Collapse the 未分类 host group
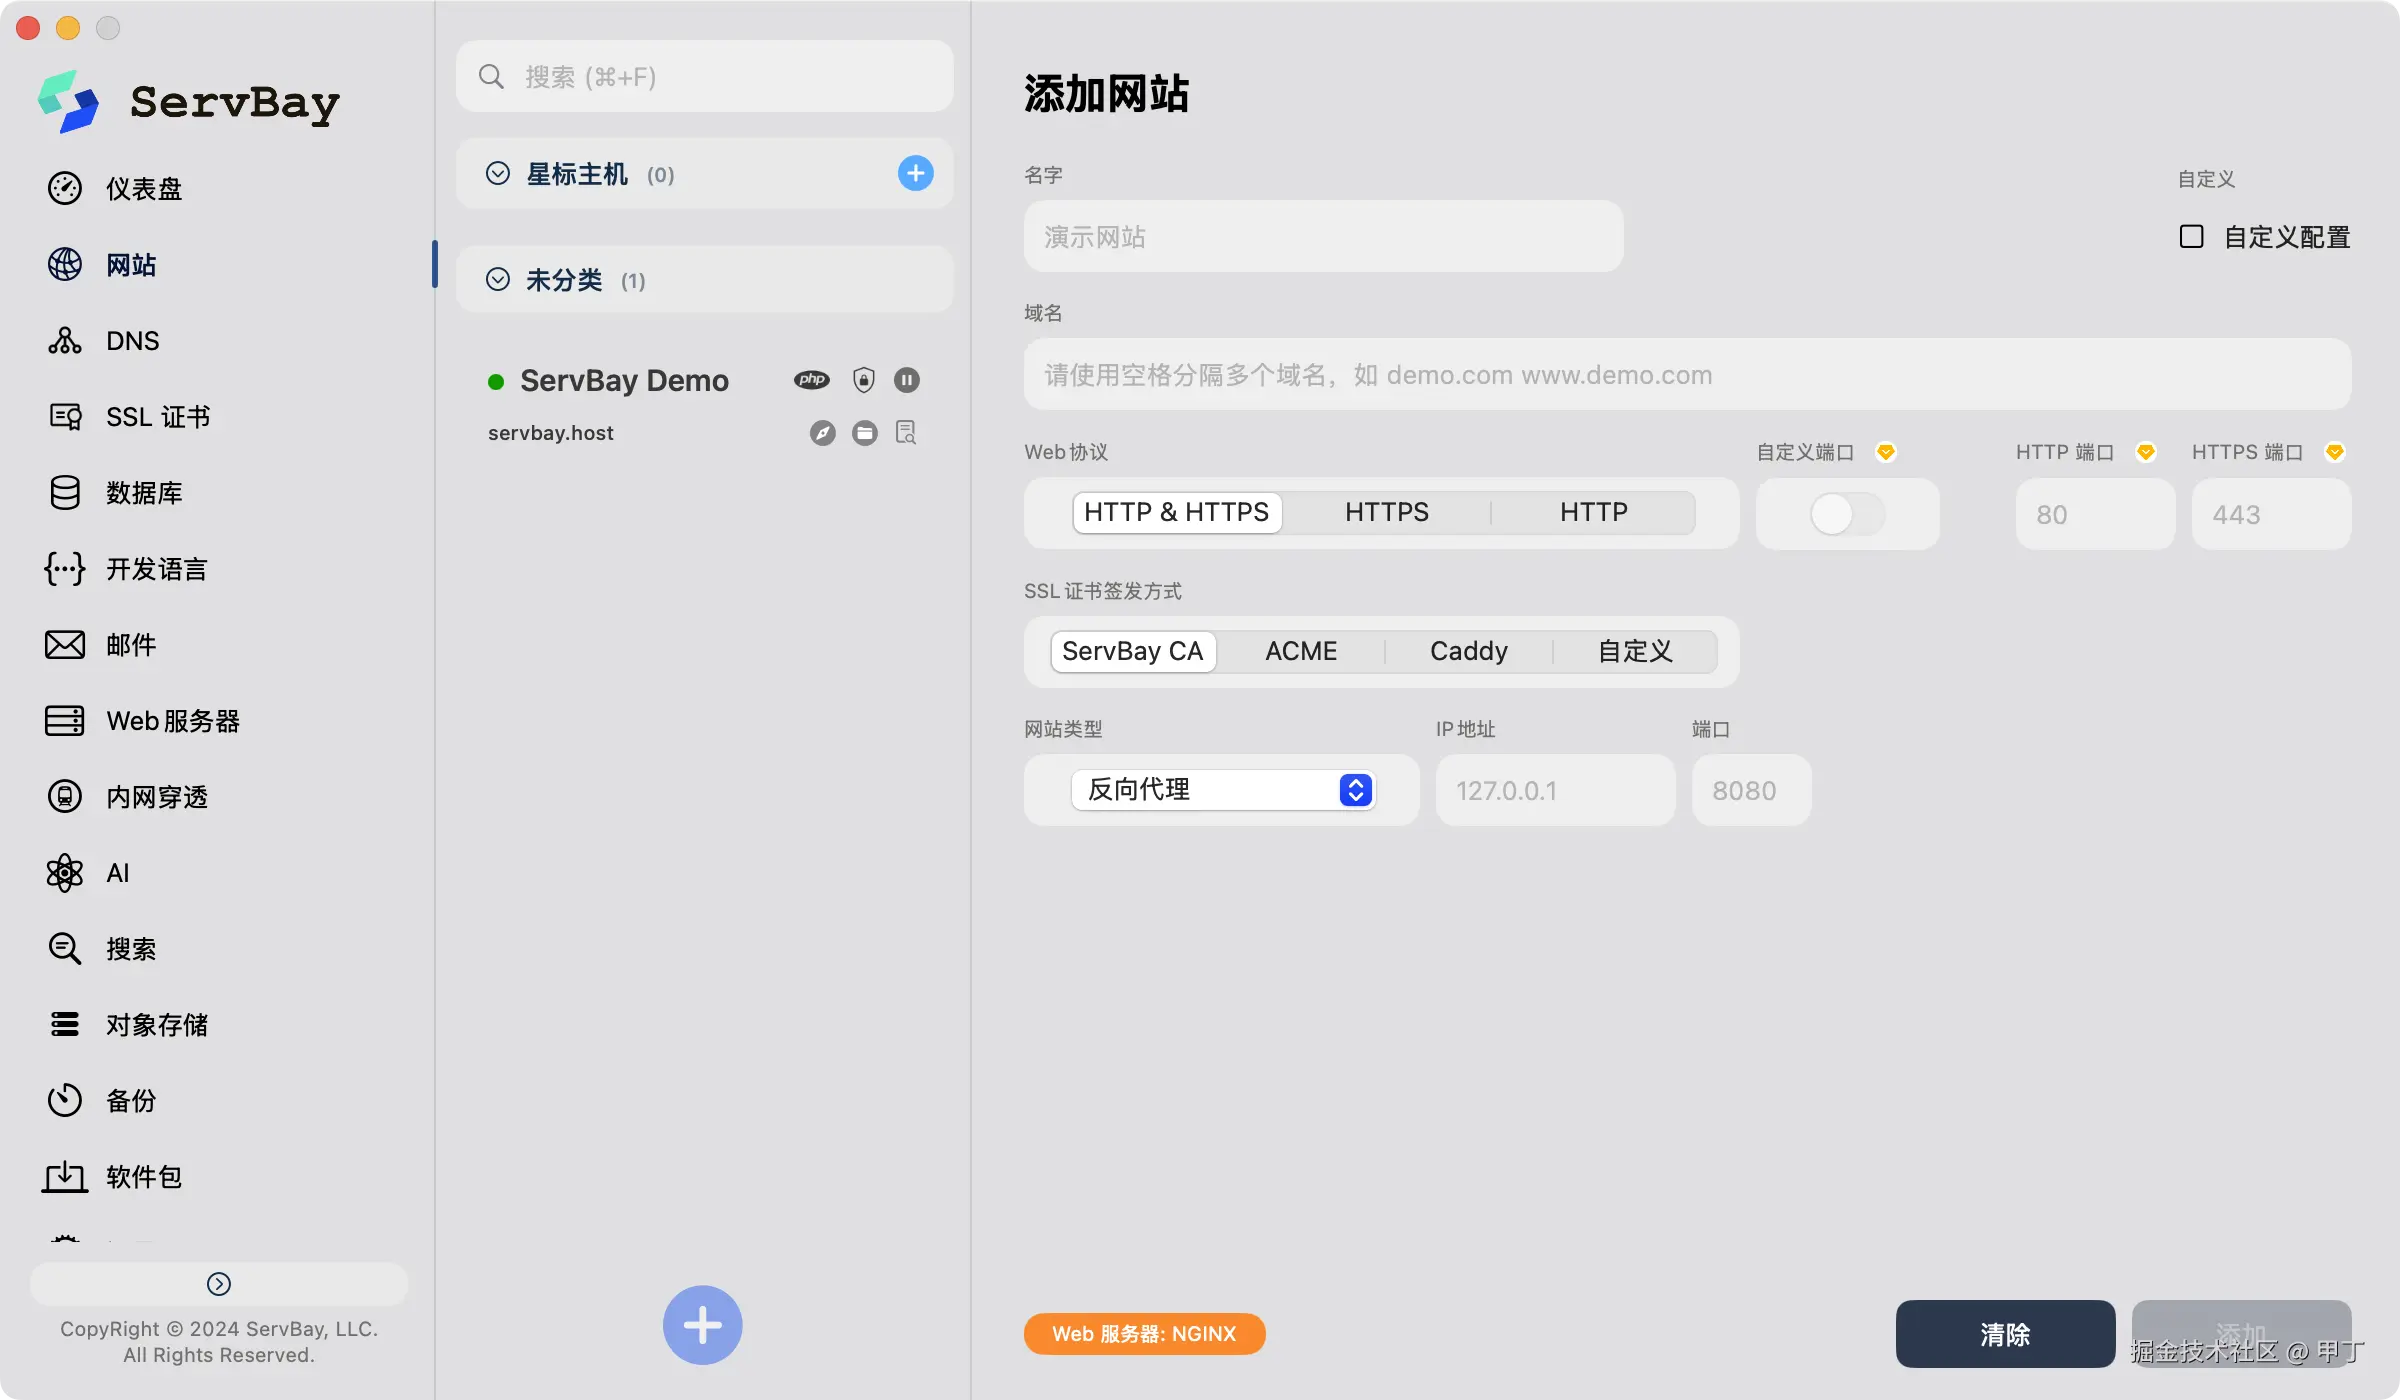The width and height of the screenshot is (2400, 1400). [x=498, y=279]
